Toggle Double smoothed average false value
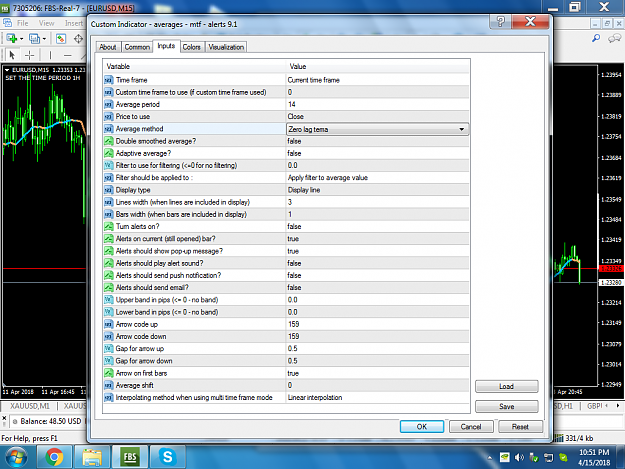Viewport: 625px width, 469px height. [x=377, y=141]
